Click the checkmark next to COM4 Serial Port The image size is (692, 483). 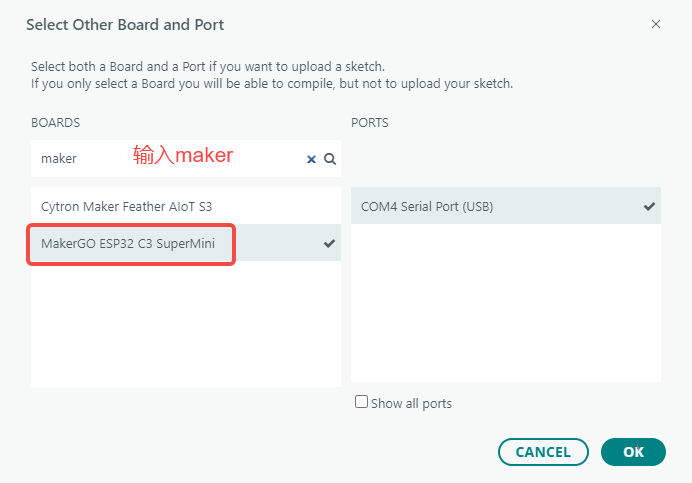649,207
